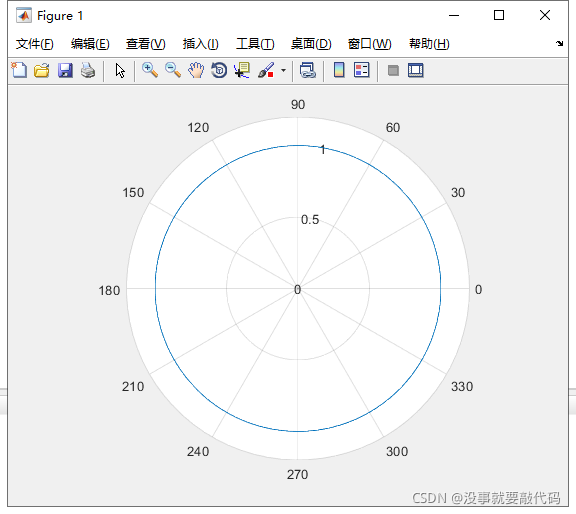The height and width of the screenshot is (514, 576).
Task: Click the 270 degree angle label
Action: (298, 475)
